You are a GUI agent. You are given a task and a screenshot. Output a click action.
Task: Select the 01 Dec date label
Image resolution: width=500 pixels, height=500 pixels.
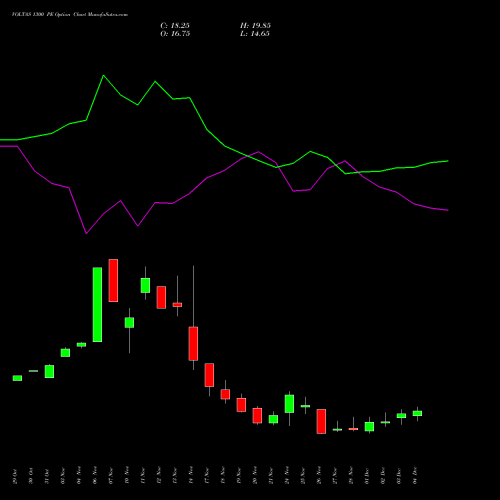367,476
